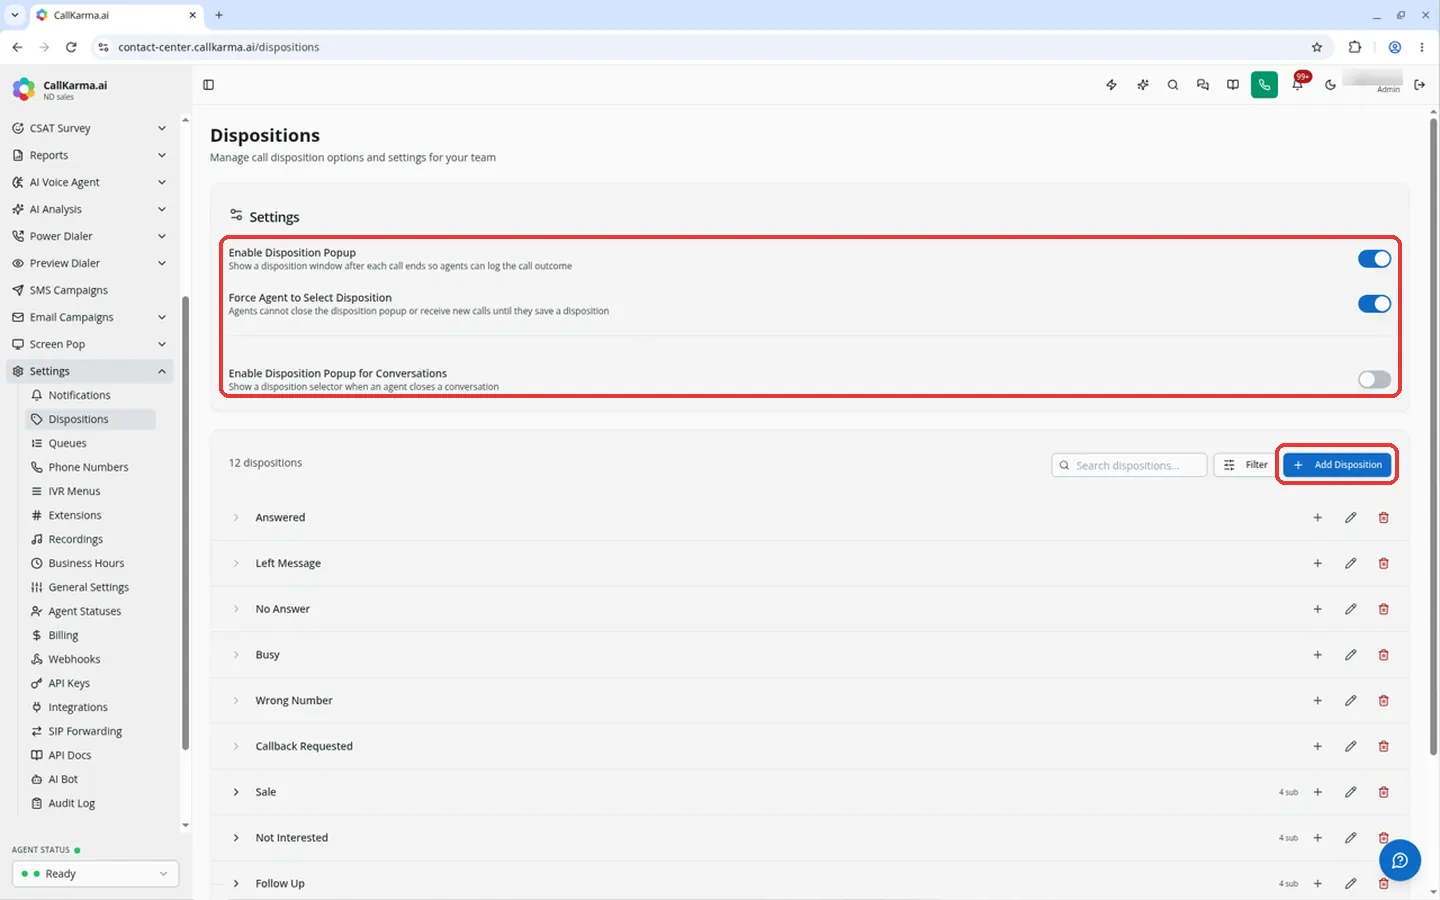This screenshot has width=1440, height=900.
Task: Add sub-disposition to Callback Requested
Action: click(1318, 747)
